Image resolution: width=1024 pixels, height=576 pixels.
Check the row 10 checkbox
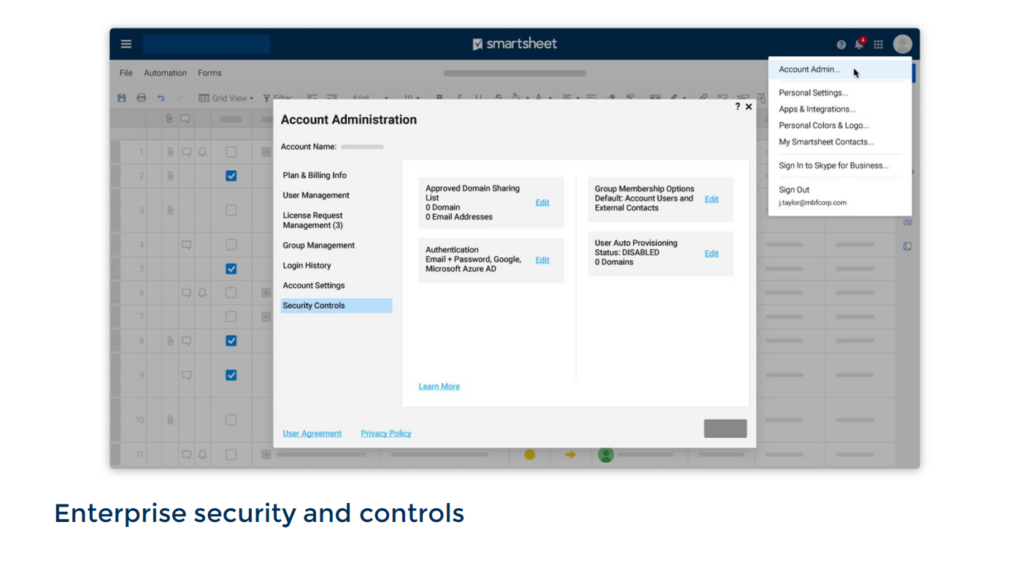point(231,420)
